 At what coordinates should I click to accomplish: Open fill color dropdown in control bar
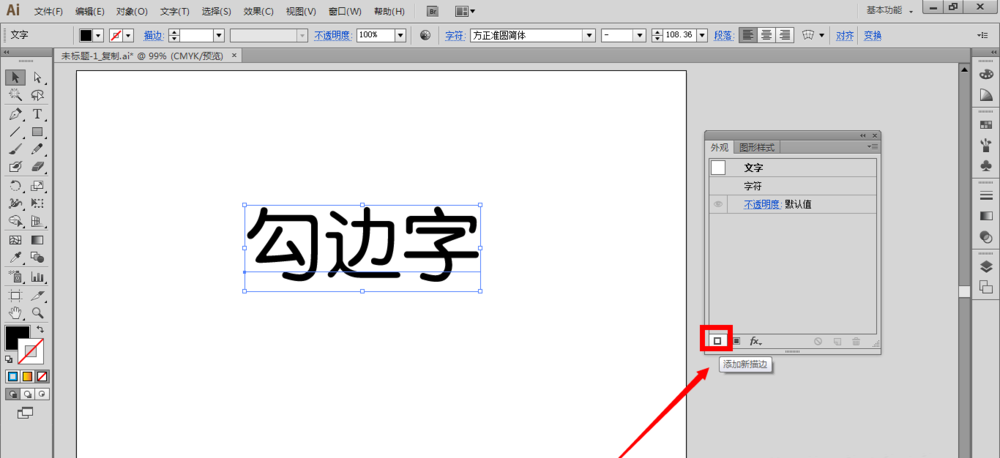pyautogui.click(x=98, y=36)
